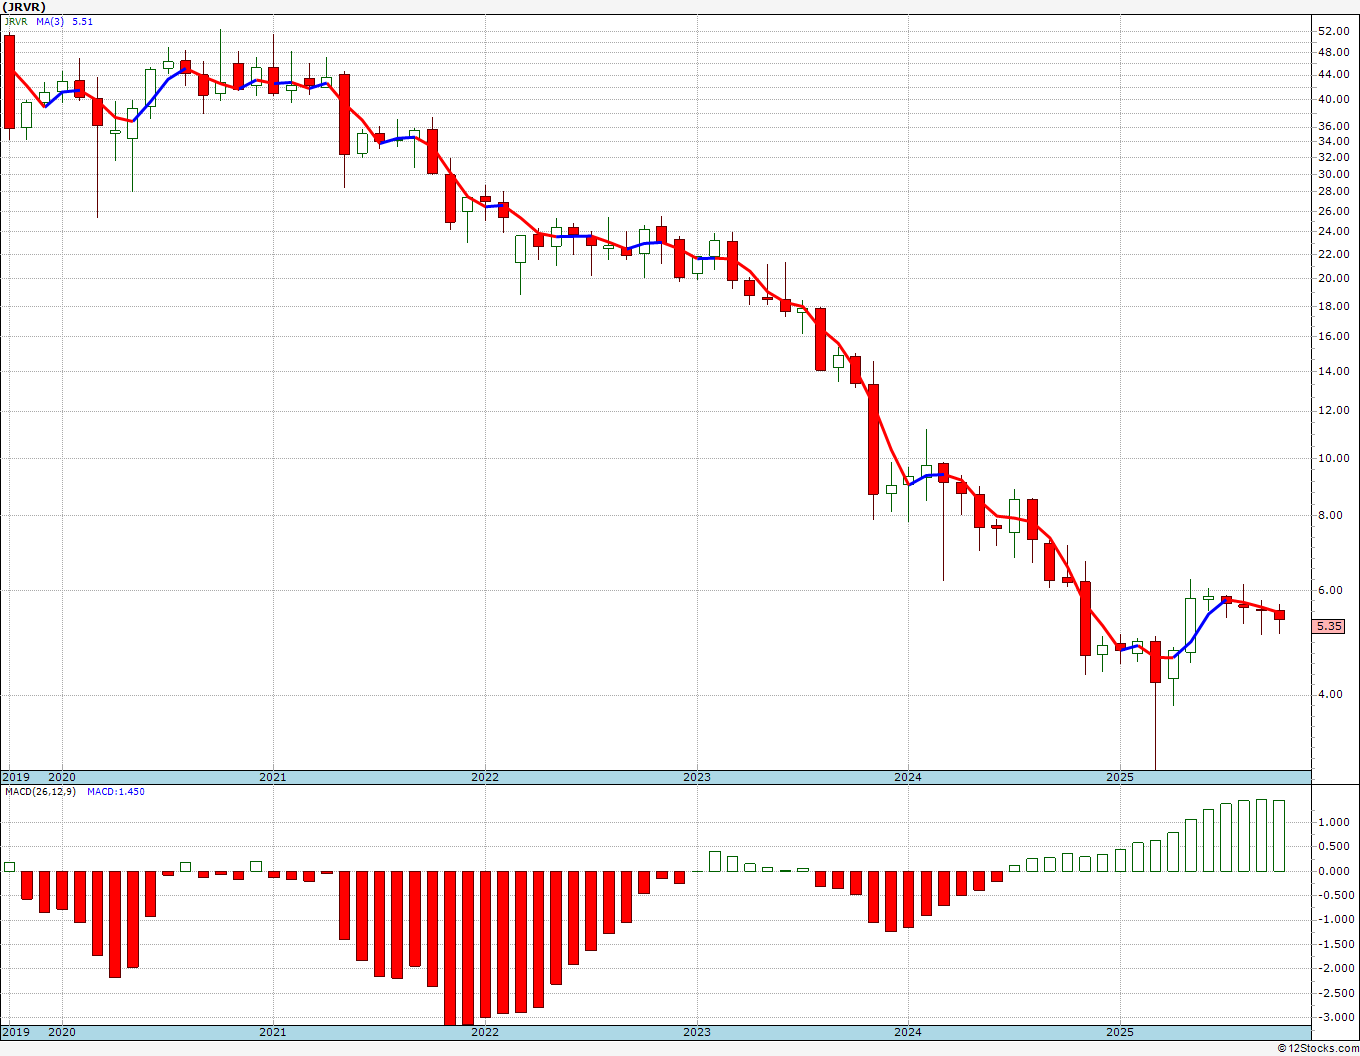Click the 40.00 price axis label

point(1333,100)
